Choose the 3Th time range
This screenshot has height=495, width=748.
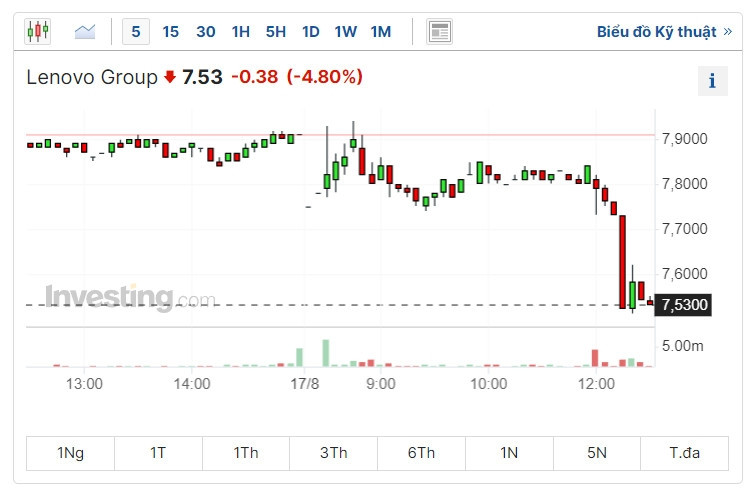point(333,453)
